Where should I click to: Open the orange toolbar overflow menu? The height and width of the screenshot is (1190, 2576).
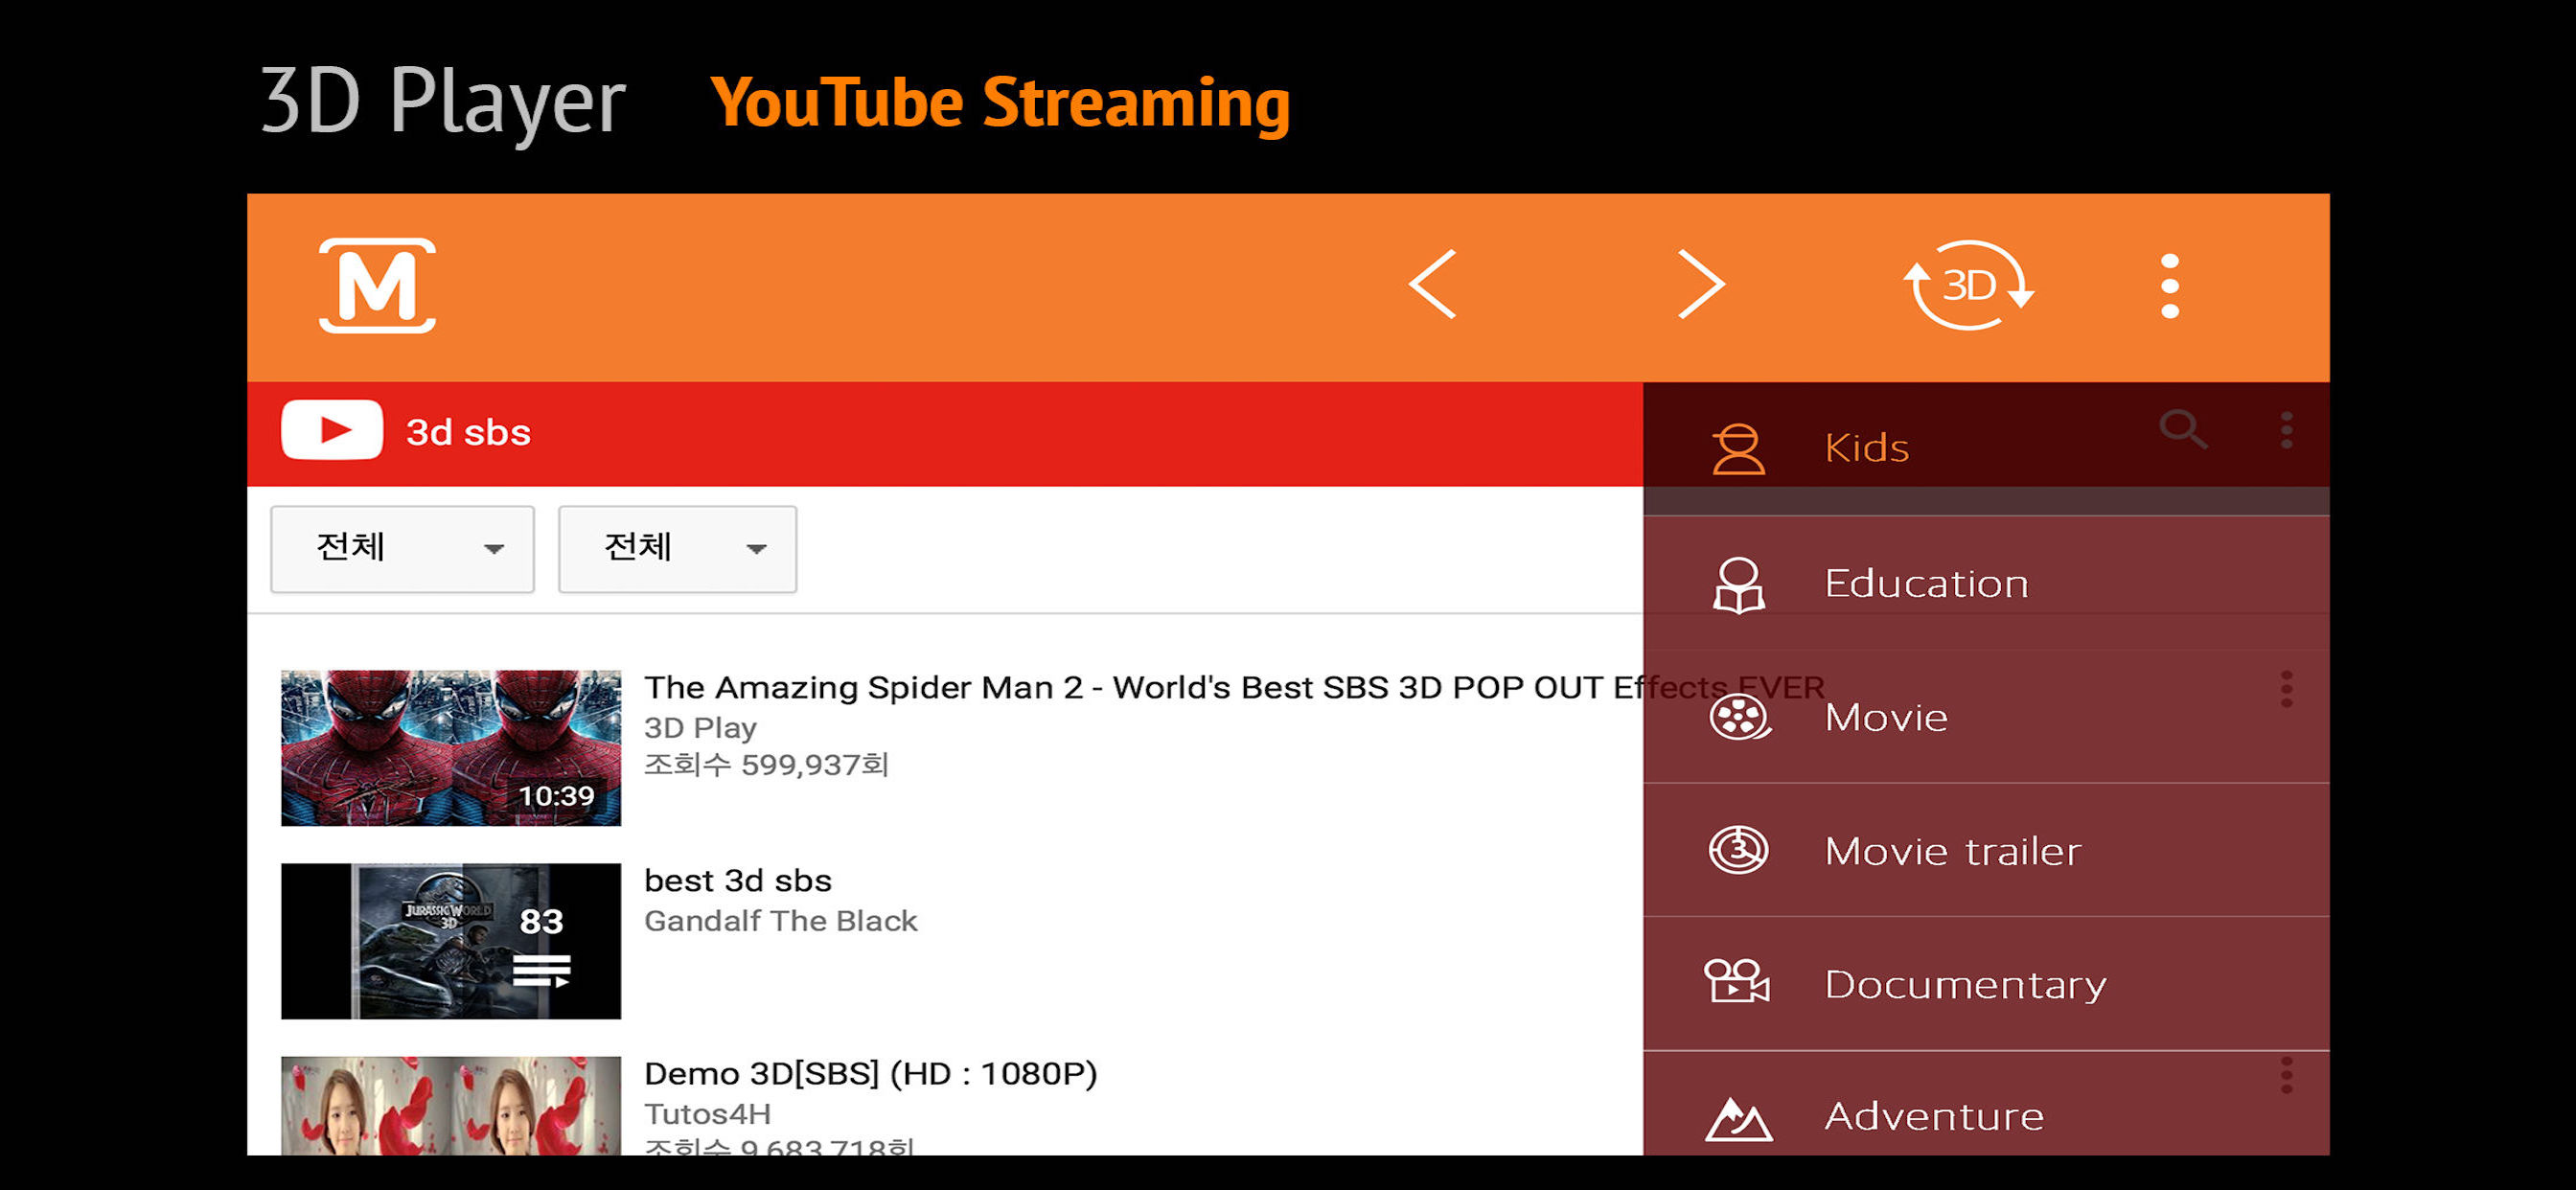(2169, 286)
